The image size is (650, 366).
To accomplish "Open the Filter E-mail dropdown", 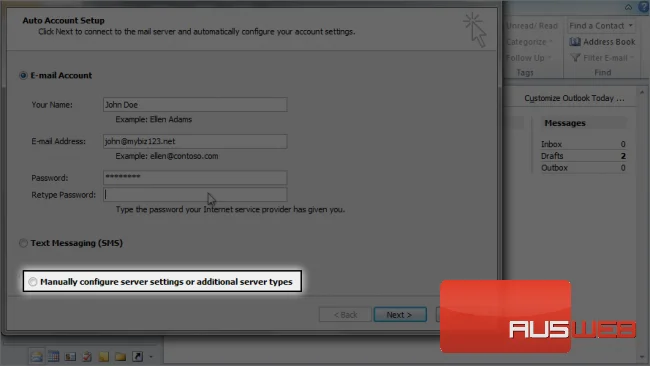I will tap(602, 58).
